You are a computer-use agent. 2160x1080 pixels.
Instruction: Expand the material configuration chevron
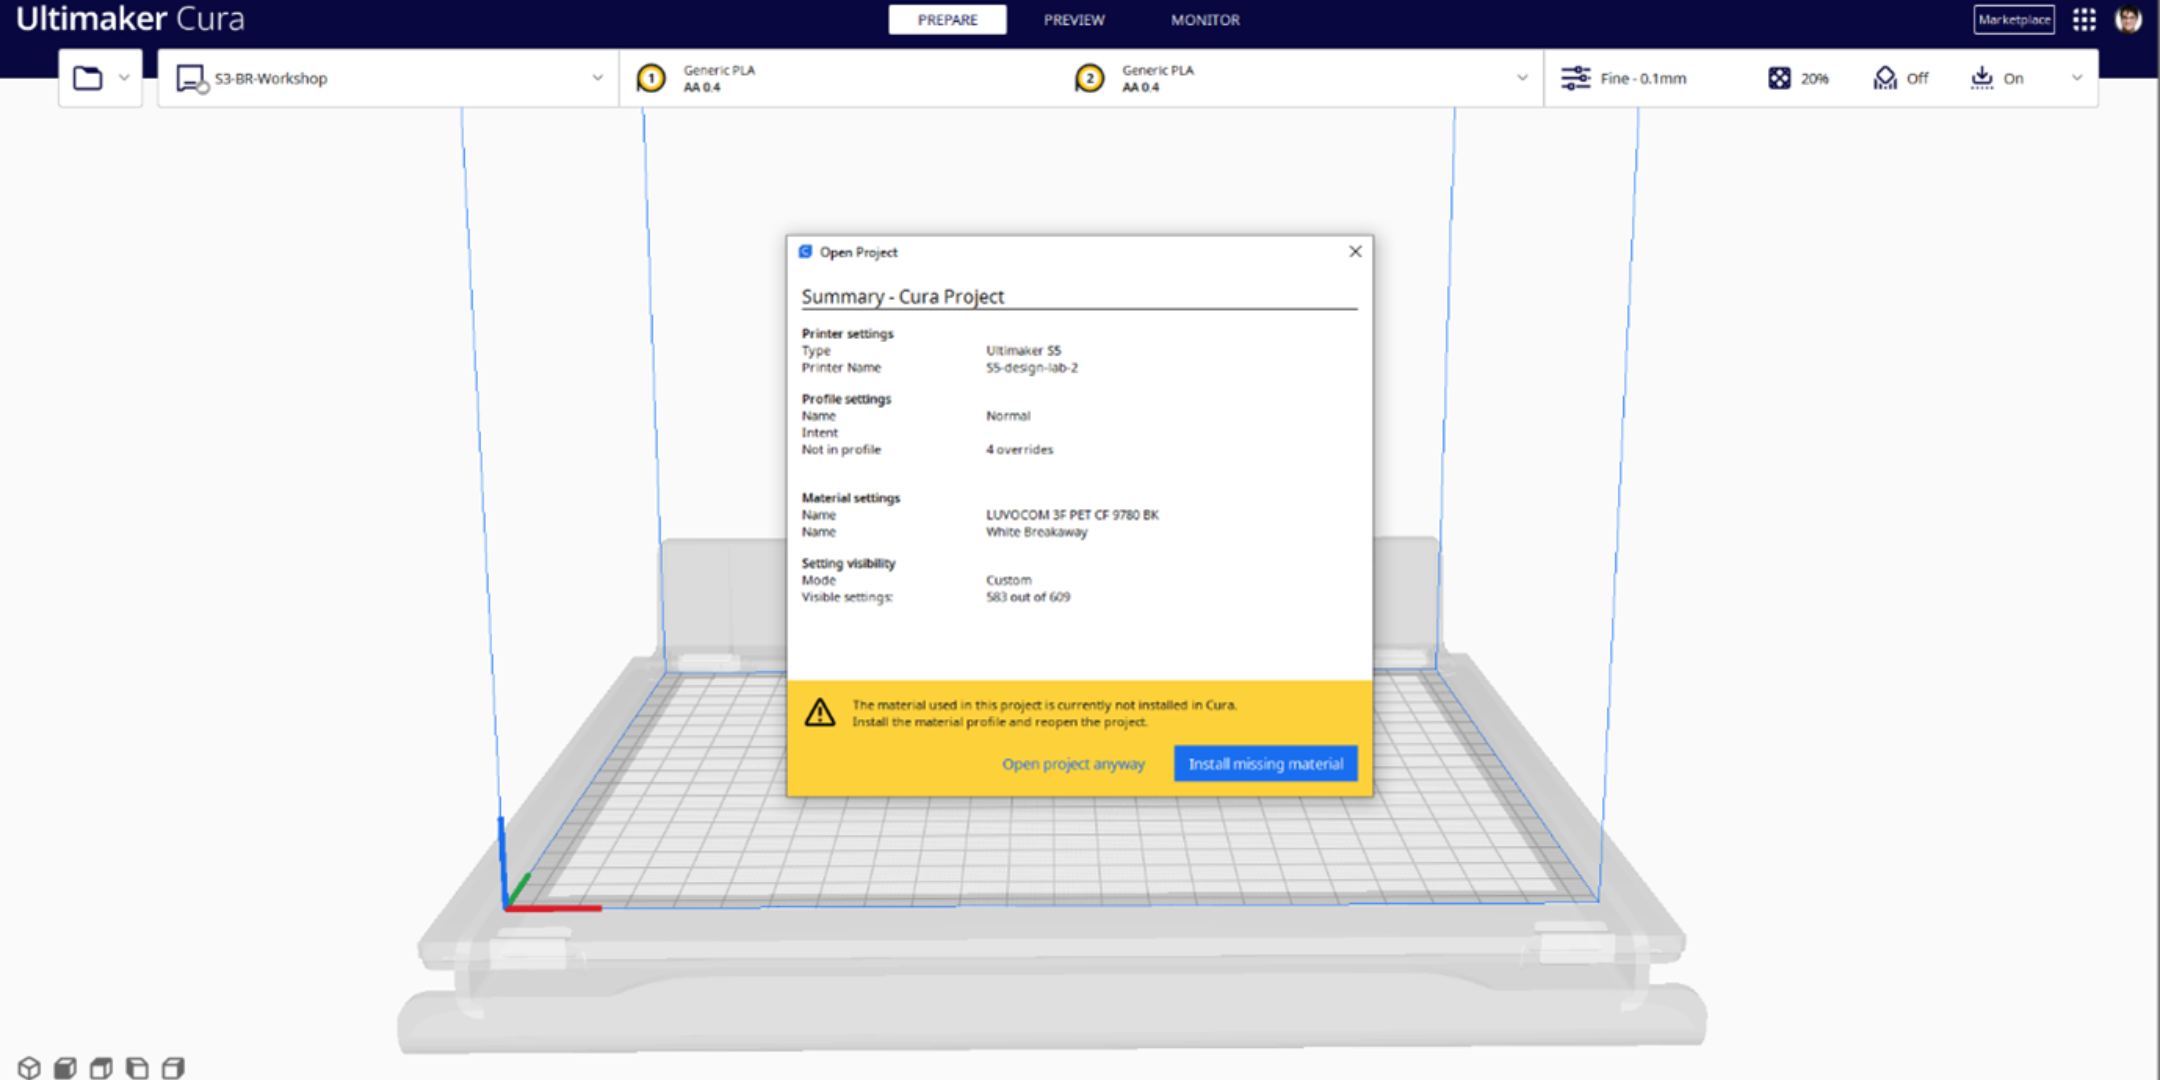coord(1522,78)
